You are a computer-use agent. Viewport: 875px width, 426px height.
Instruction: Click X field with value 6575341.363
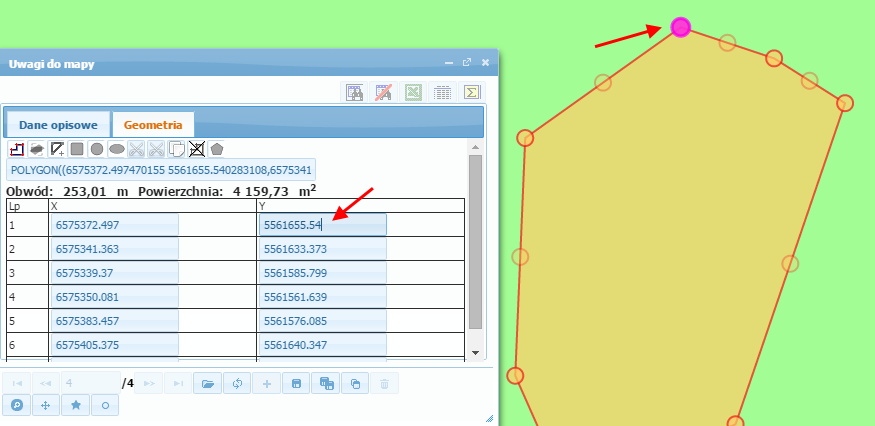[x=114, y=249]
